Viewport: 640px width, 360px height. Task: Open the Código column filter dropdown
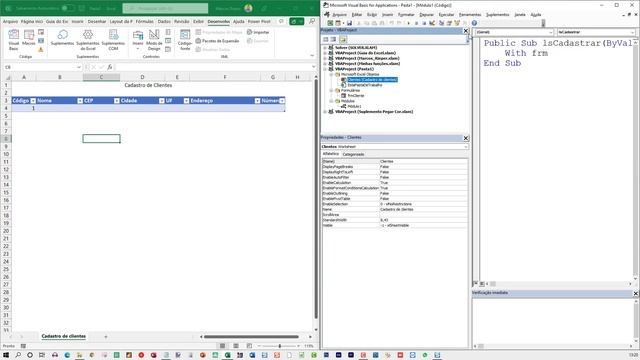coord(33,101)
